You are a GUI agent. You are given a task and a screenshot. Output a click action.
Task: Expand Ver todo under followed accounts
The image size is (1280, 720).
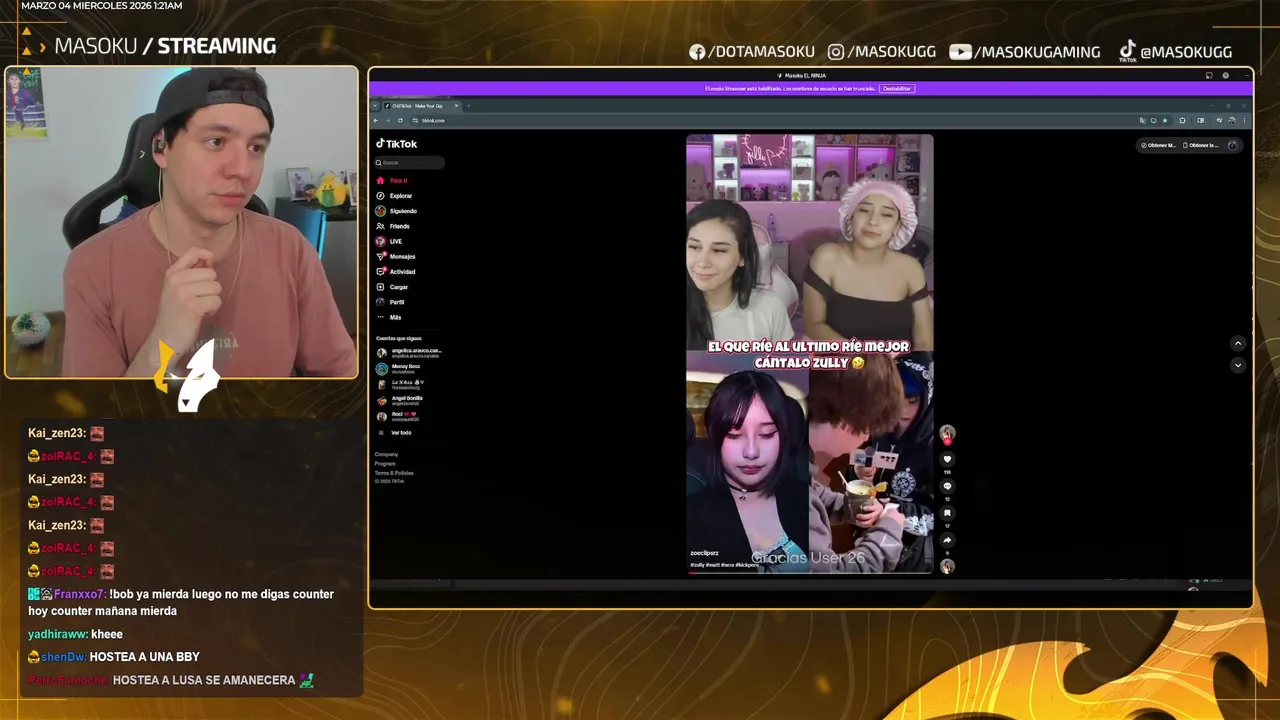pyautogui.click(x=394, y=433)
